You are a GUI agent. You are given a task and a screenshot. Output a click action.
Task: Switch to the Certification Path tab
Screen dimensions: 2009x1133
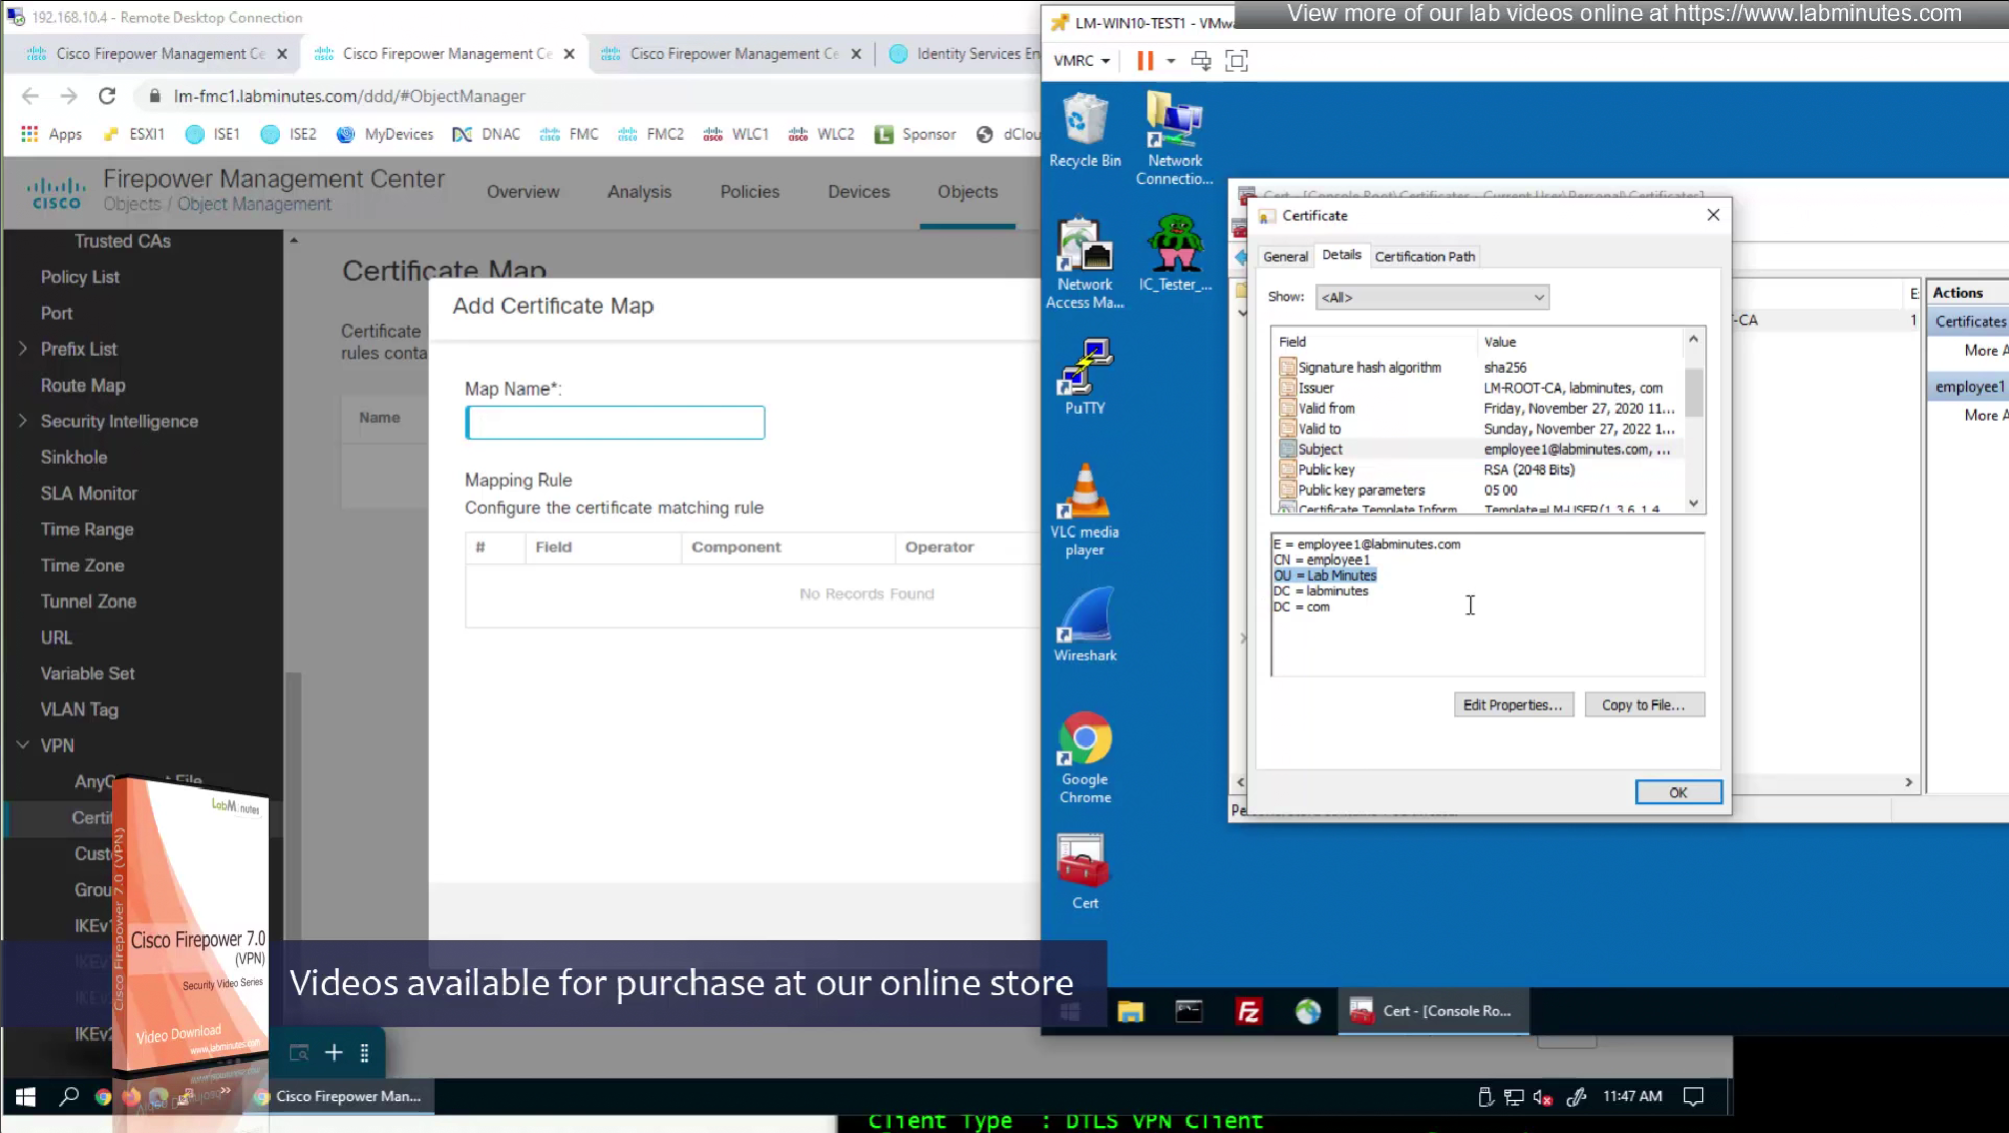coord(1424,256)
